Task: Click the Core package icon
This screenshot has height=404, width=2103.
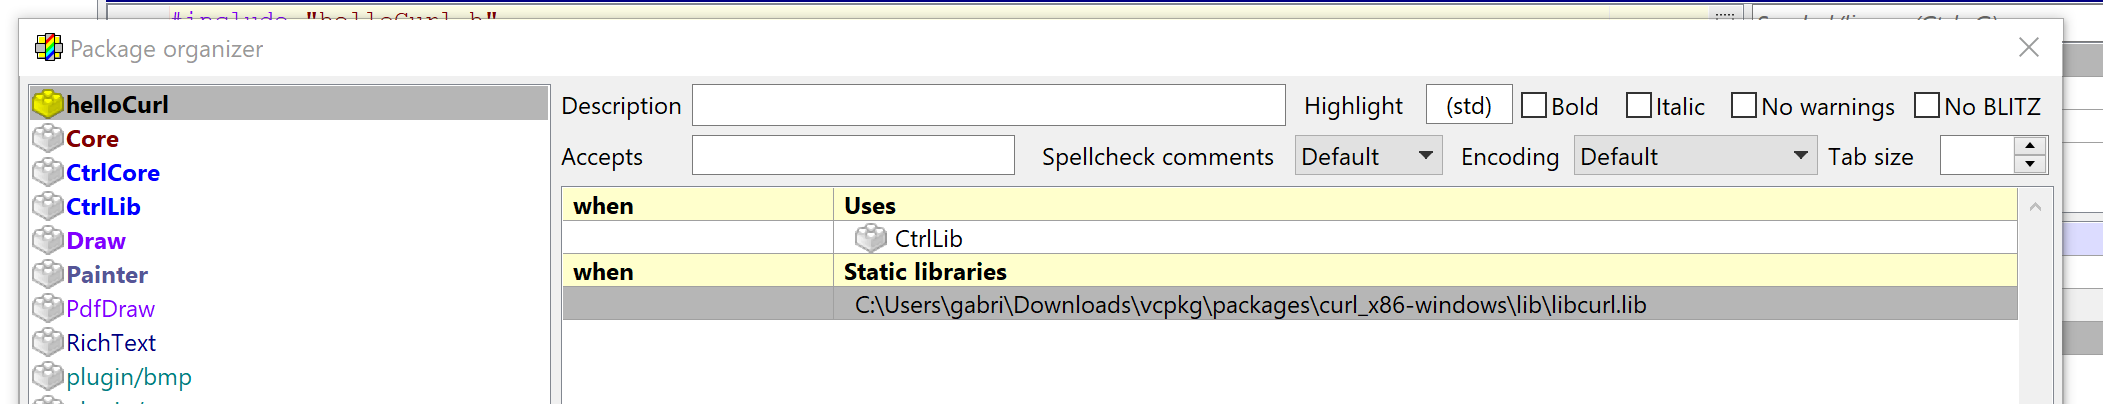Action: click(x=48, y=138)
